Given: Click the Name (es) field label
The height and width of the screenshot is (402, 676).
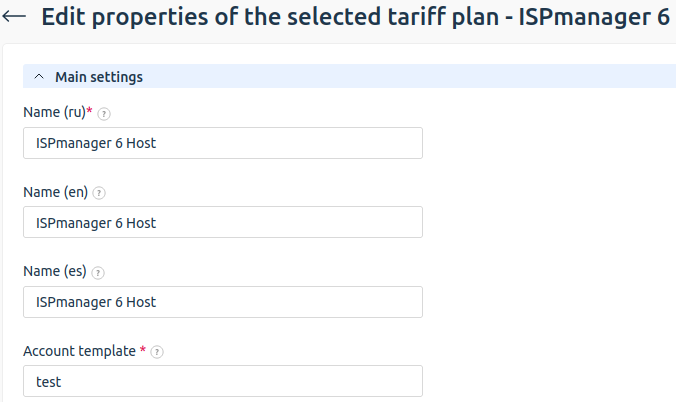Looking at the screenshot, I should [54, 271].
